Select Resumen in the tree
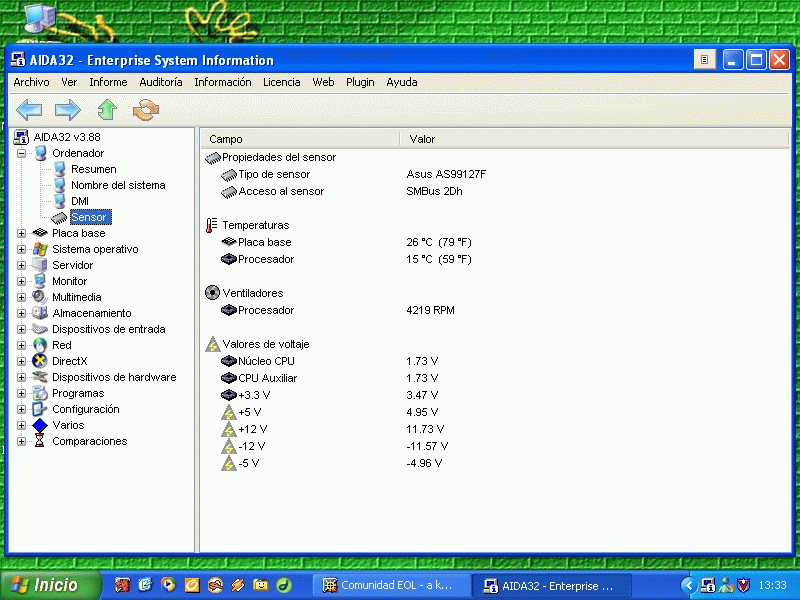Viewport: 800px width, 600px height. click(x=93, y=169)
